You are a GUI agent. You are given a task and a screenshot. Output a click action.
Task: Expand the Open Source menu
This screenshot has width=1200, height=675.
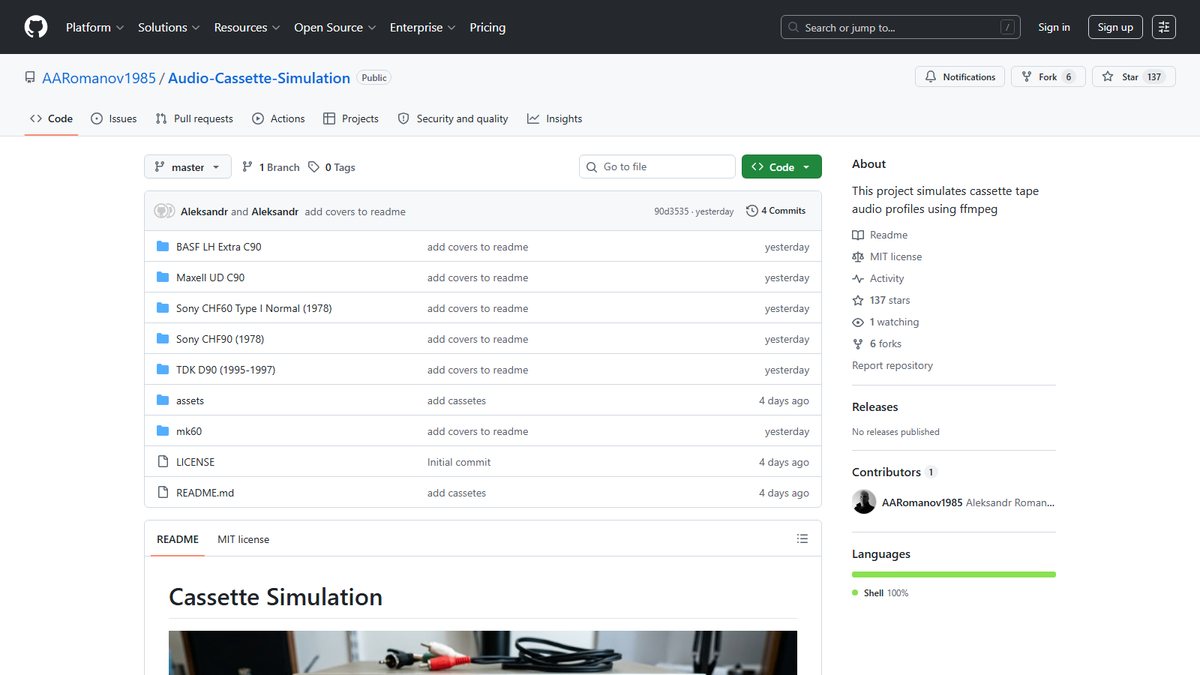tap(335, 27)
